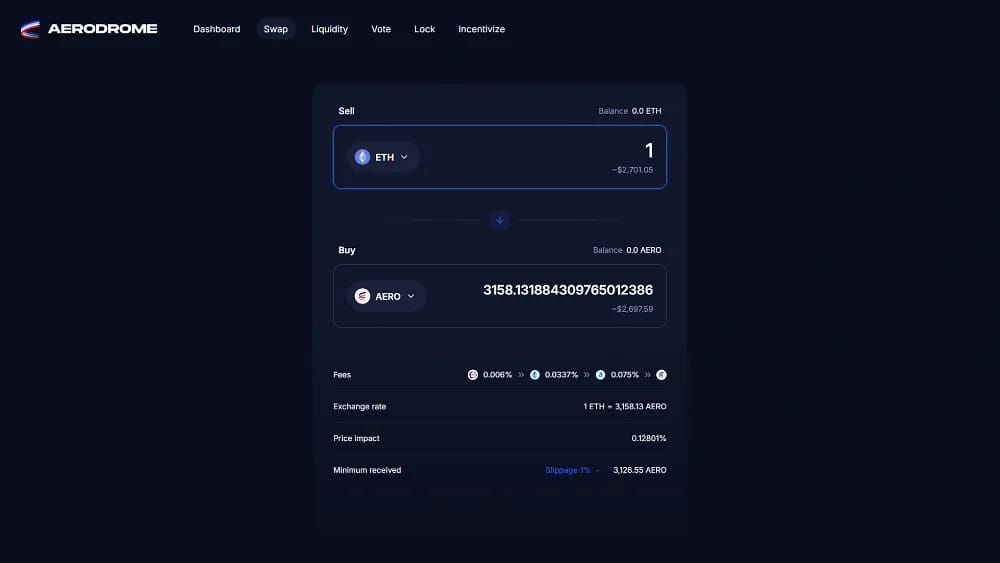Click the ETH token icon
The height and width of the screenshot is (563, 1000).
[x=362, y=157]
